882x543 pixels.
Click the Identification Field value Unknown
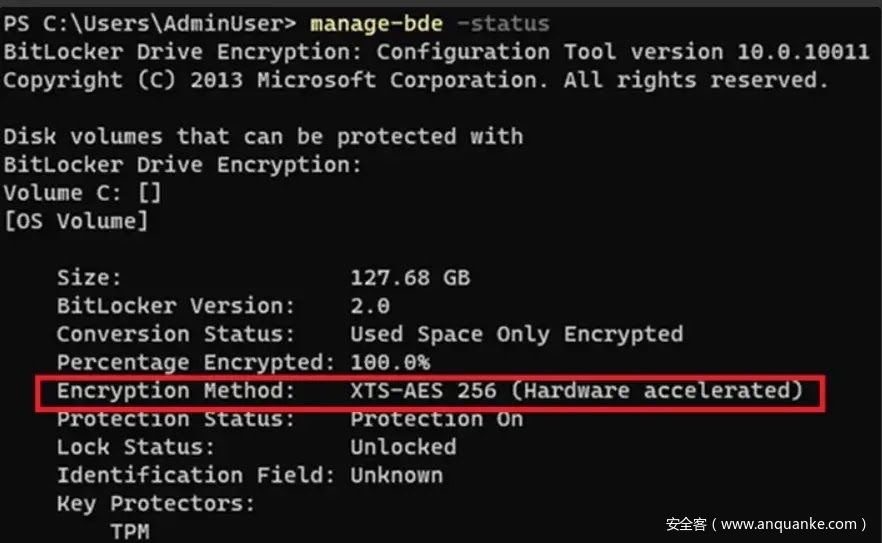pyautogui.click(x=396, y=475)
